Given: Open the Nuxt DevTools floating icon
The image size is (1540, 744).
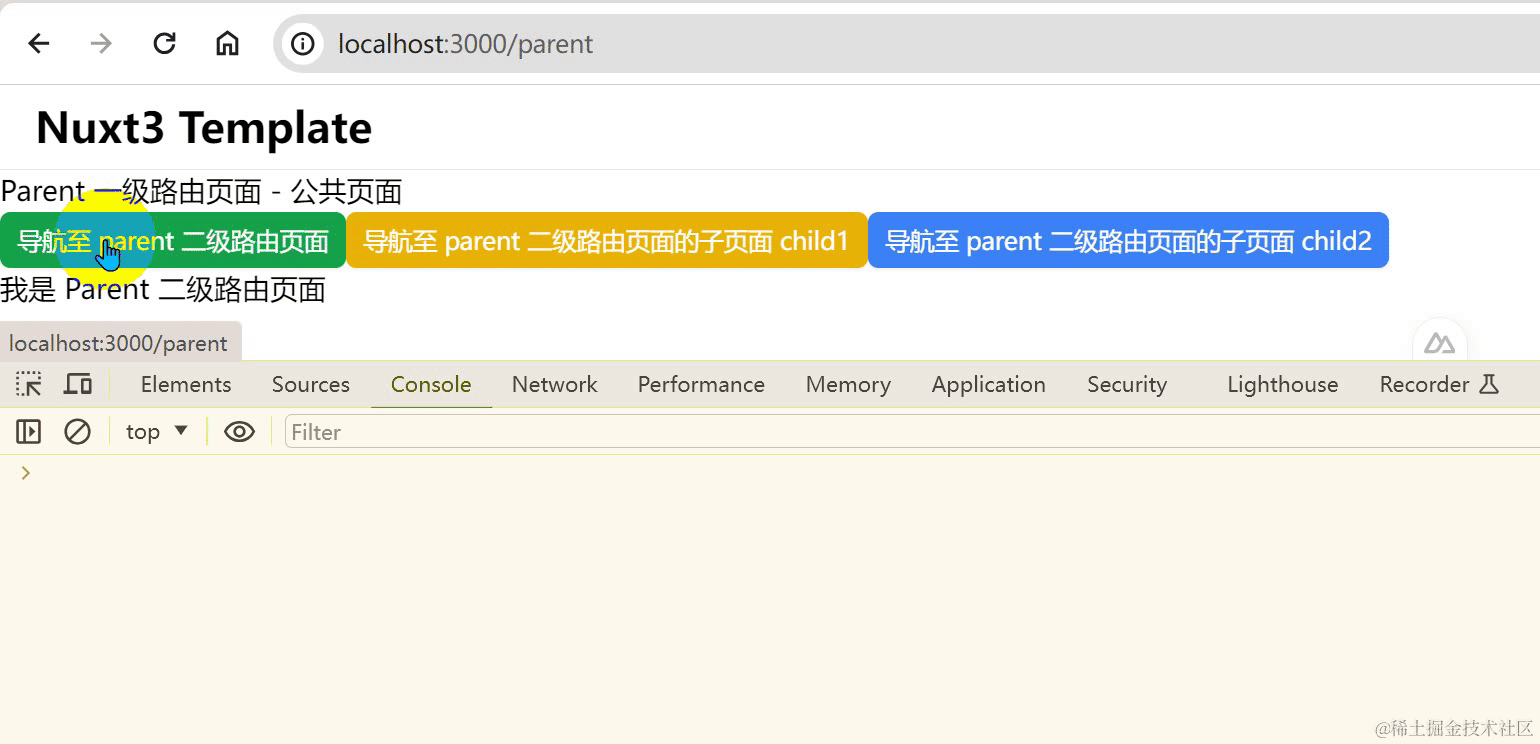Looking at the screenshot, I should coord(1440,344).
